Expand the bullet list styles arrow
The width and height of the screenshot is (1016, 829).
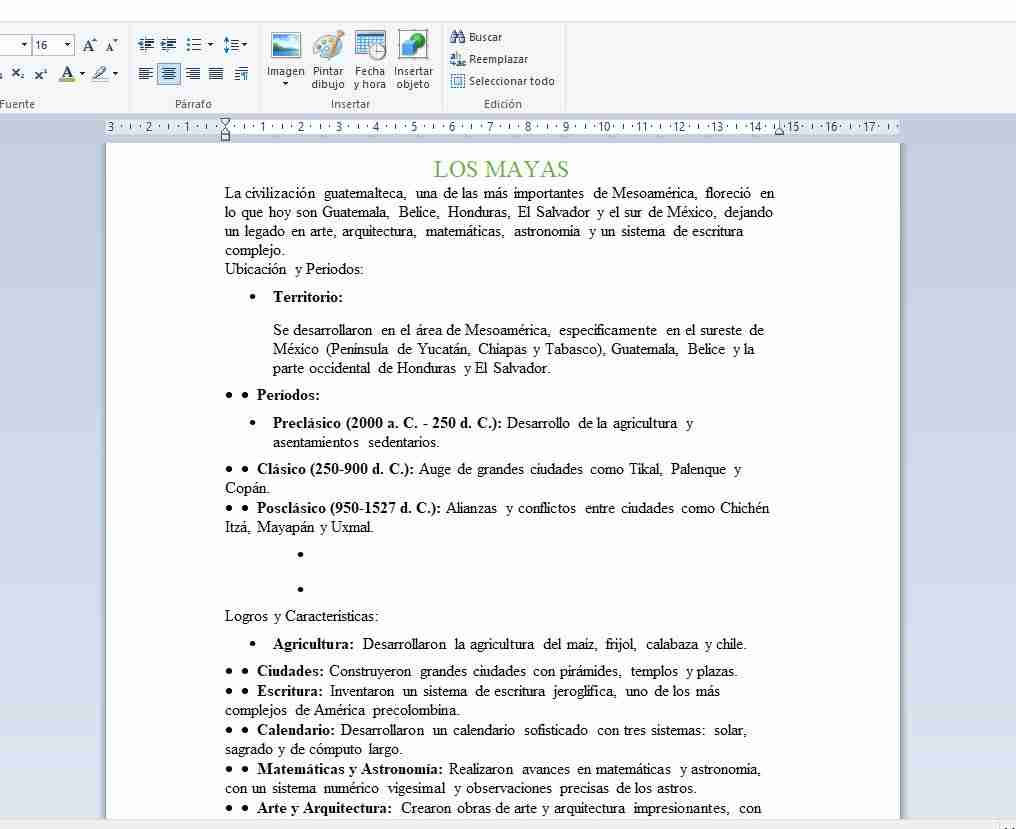pyautogui.click(x=210, y=45)
